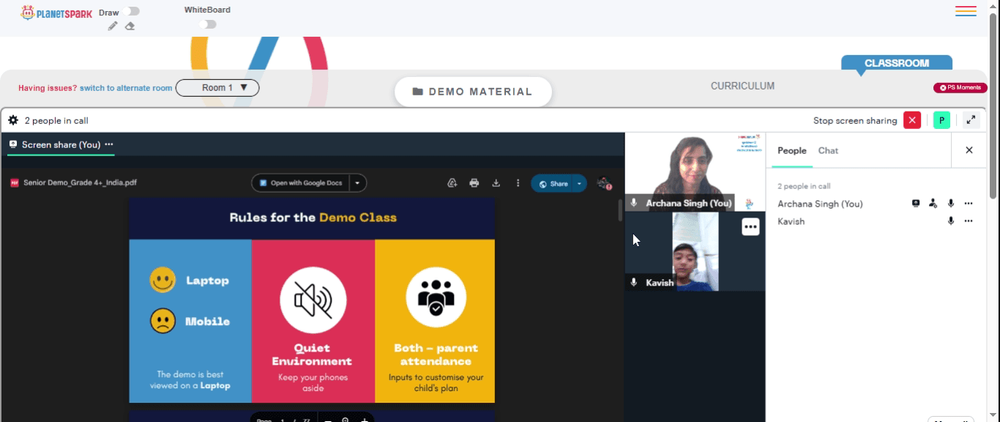Click the Google account avatar in PDF viewer
This screenshot has height=422, width=1000.
(604, 183)
